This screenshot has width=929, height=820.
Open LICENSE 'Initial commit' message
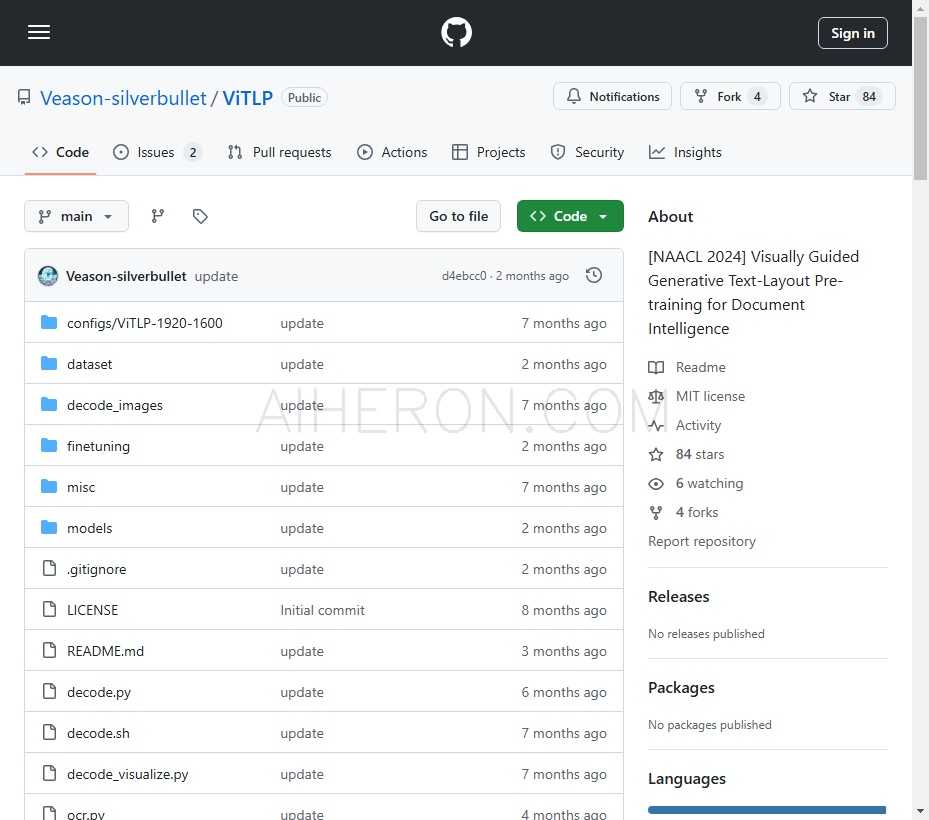click(x=322, y=610)
